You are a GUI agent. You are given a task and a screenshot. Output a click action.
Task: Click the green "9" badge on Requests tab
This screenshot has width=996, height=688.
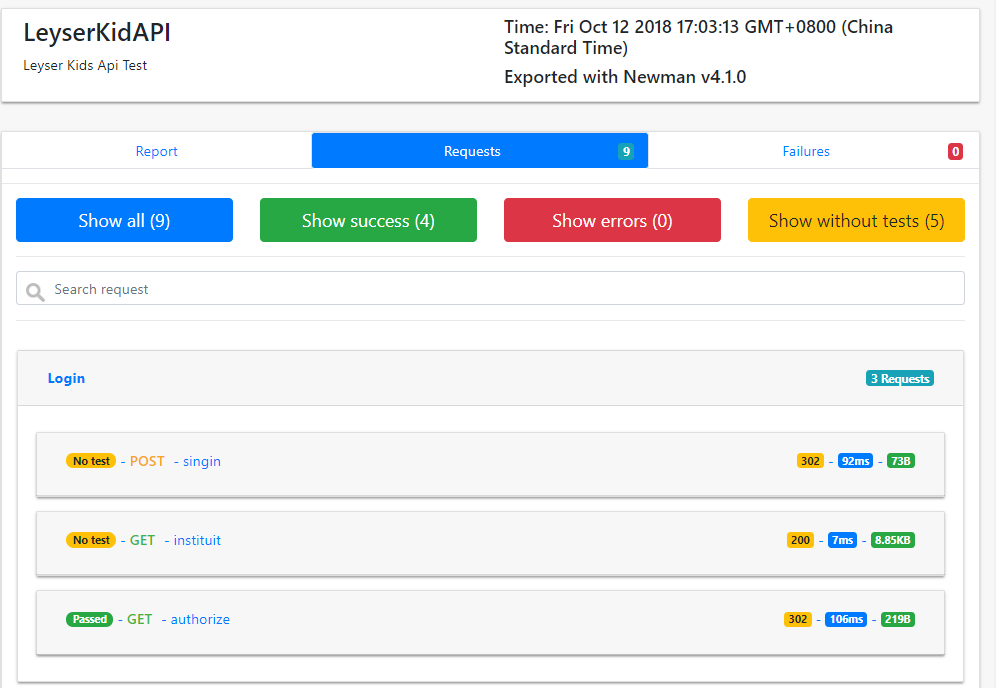[626, 151]
